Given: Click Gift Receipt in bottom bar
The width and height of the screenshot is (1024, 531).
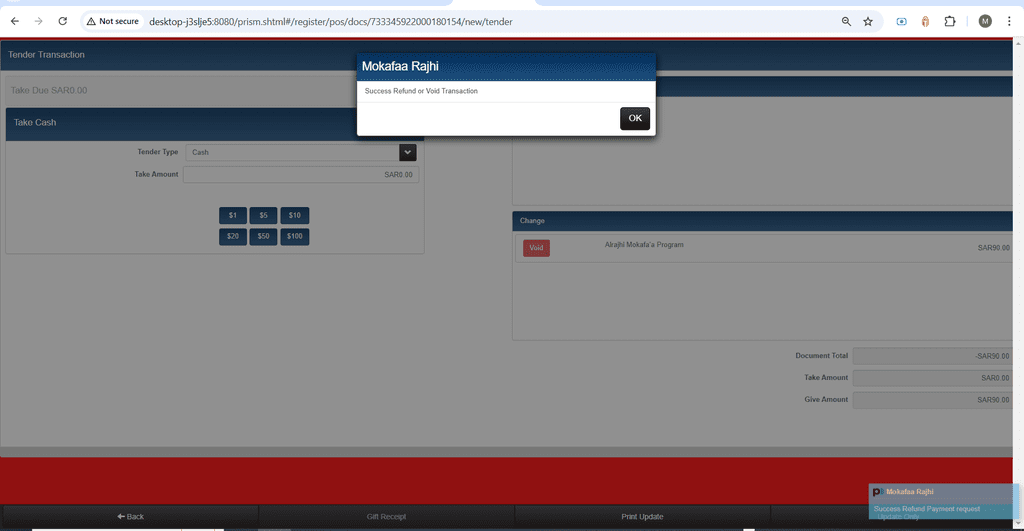Looking at the screenshot, I should pyautogui.click(x=386, y=517).
